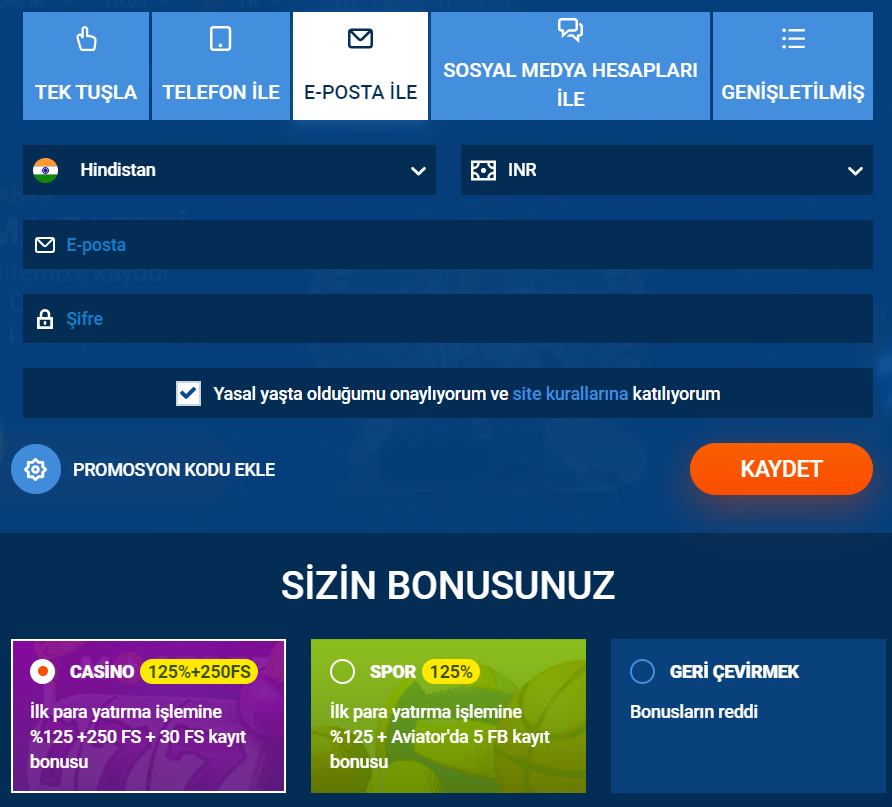
Task: Click the Casino bonus card description
Action: 138,736
